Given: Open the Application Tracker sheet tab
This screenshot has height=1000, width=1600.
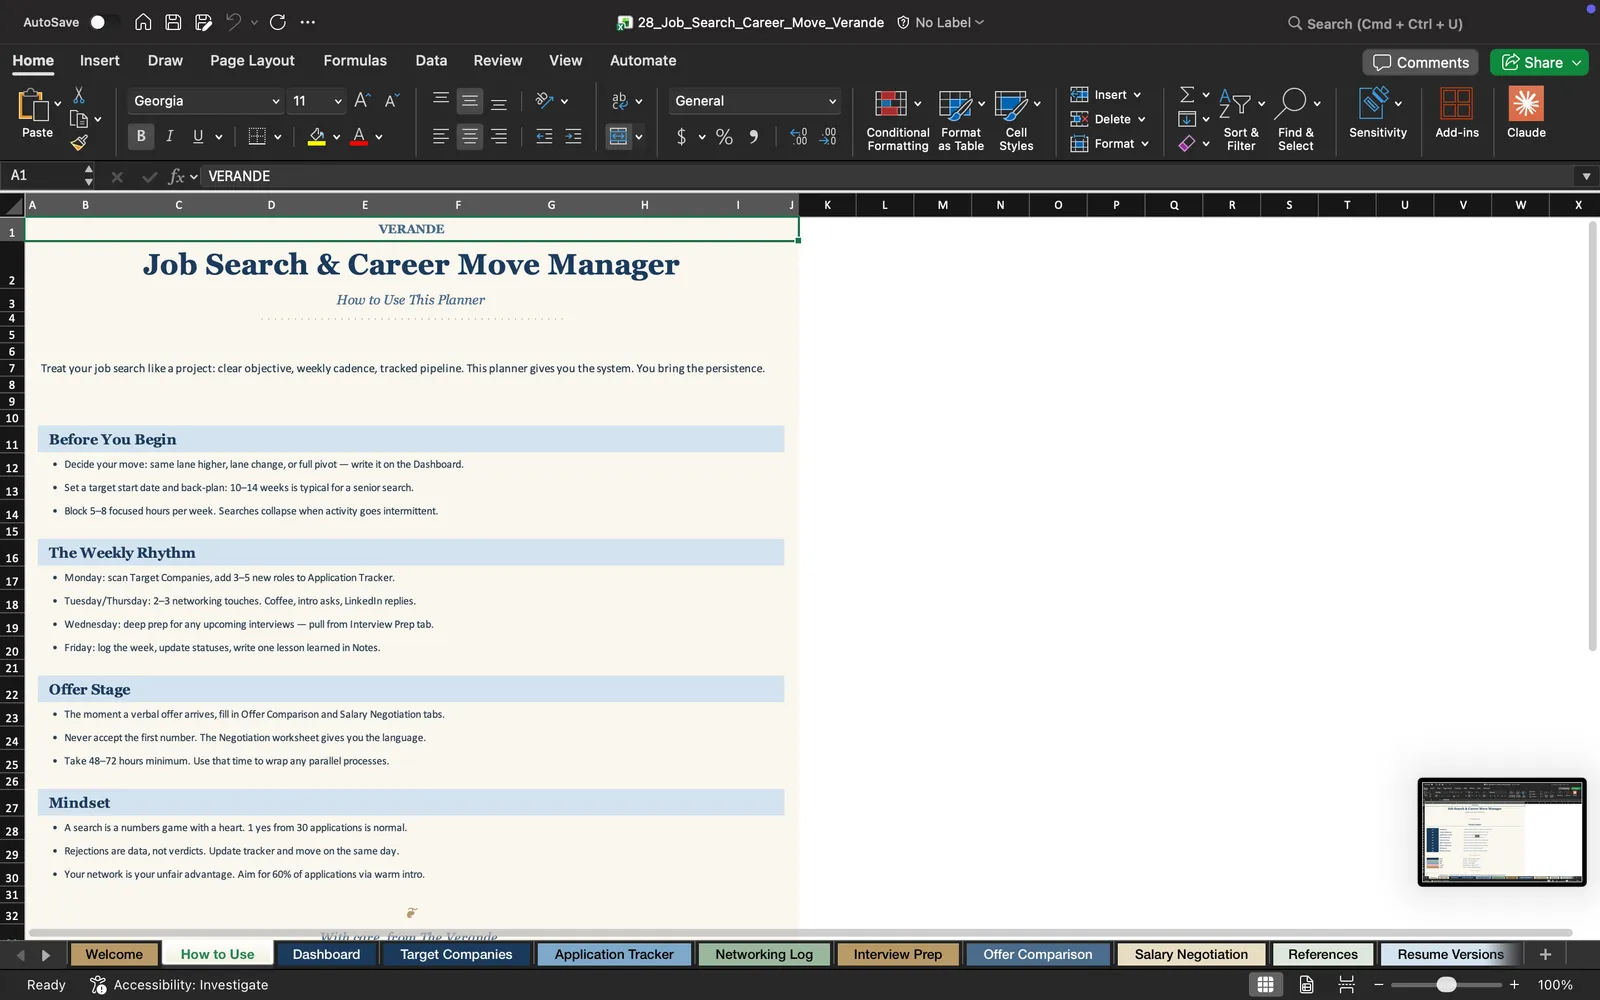Looking at the screenshot, I should pos(614,954).
